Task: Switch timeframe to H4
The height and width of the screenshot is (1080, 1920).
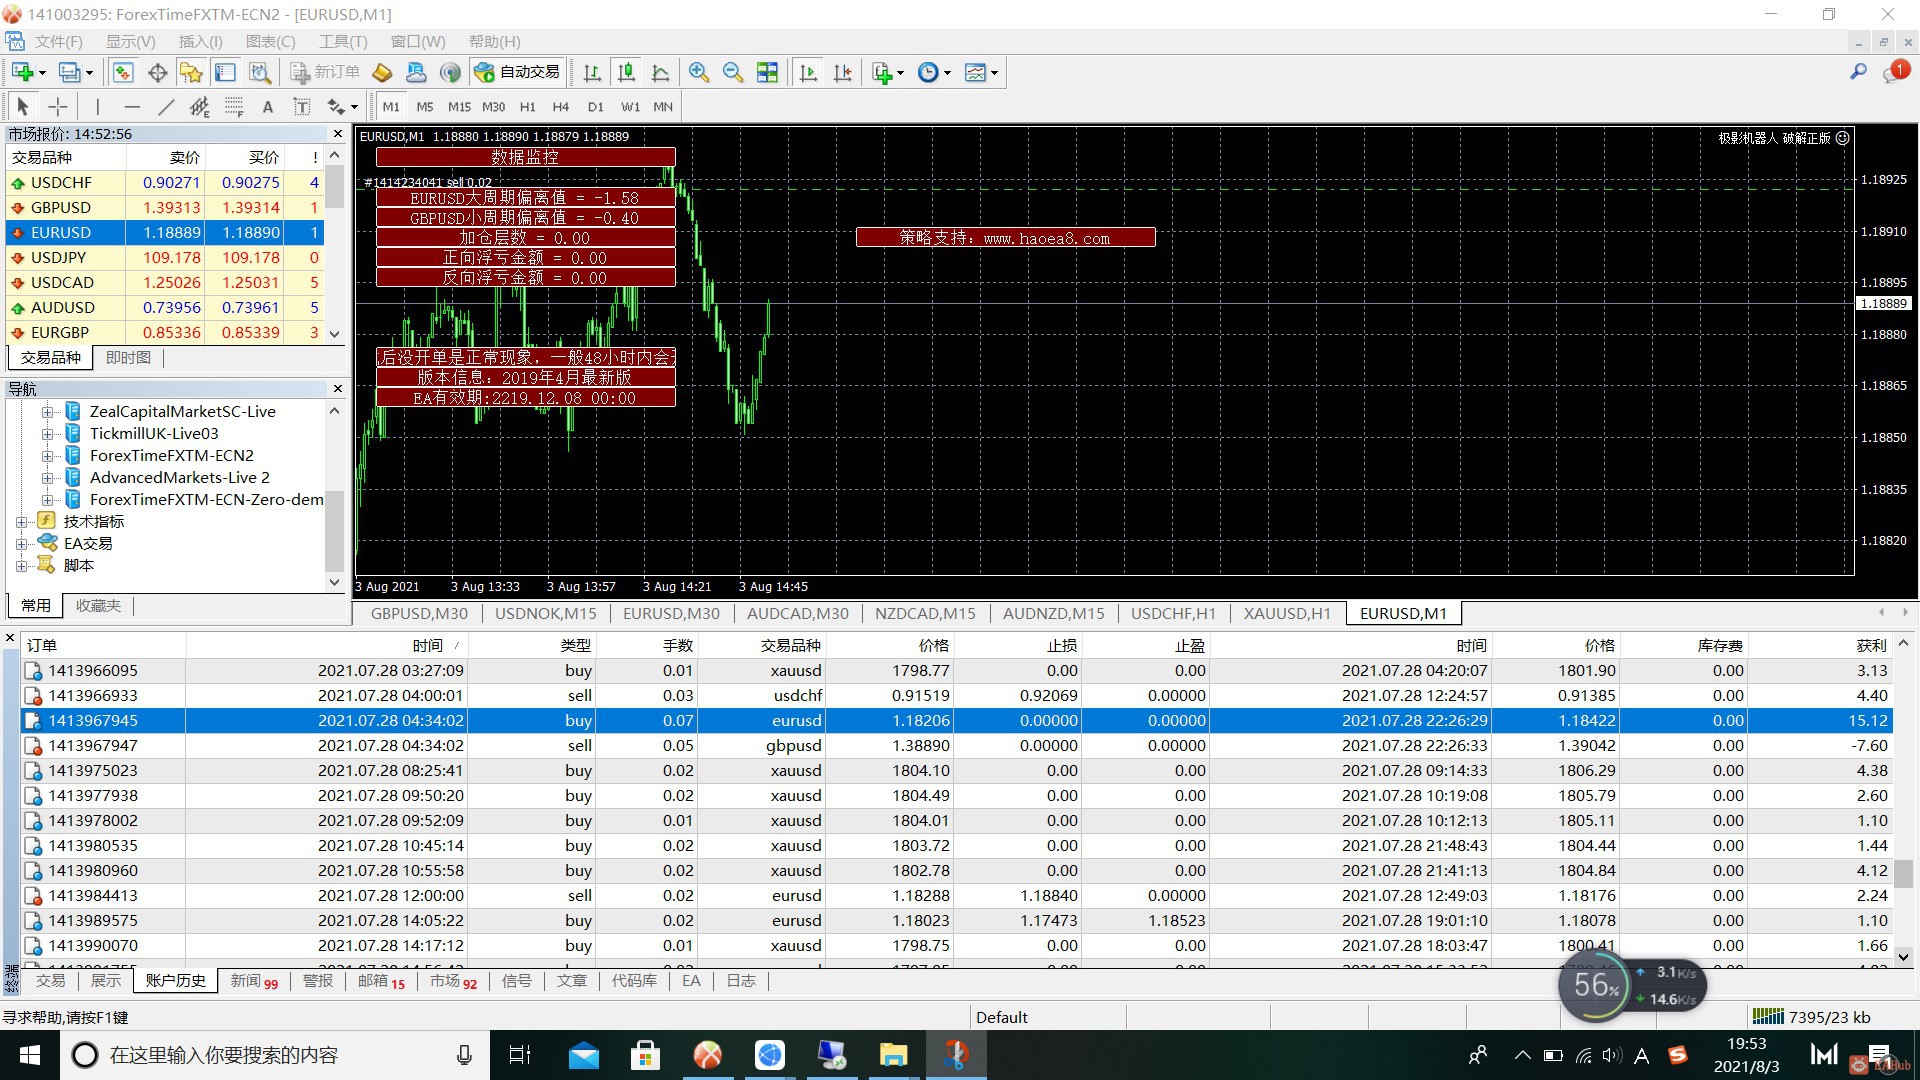Action: tap(561, 106)
